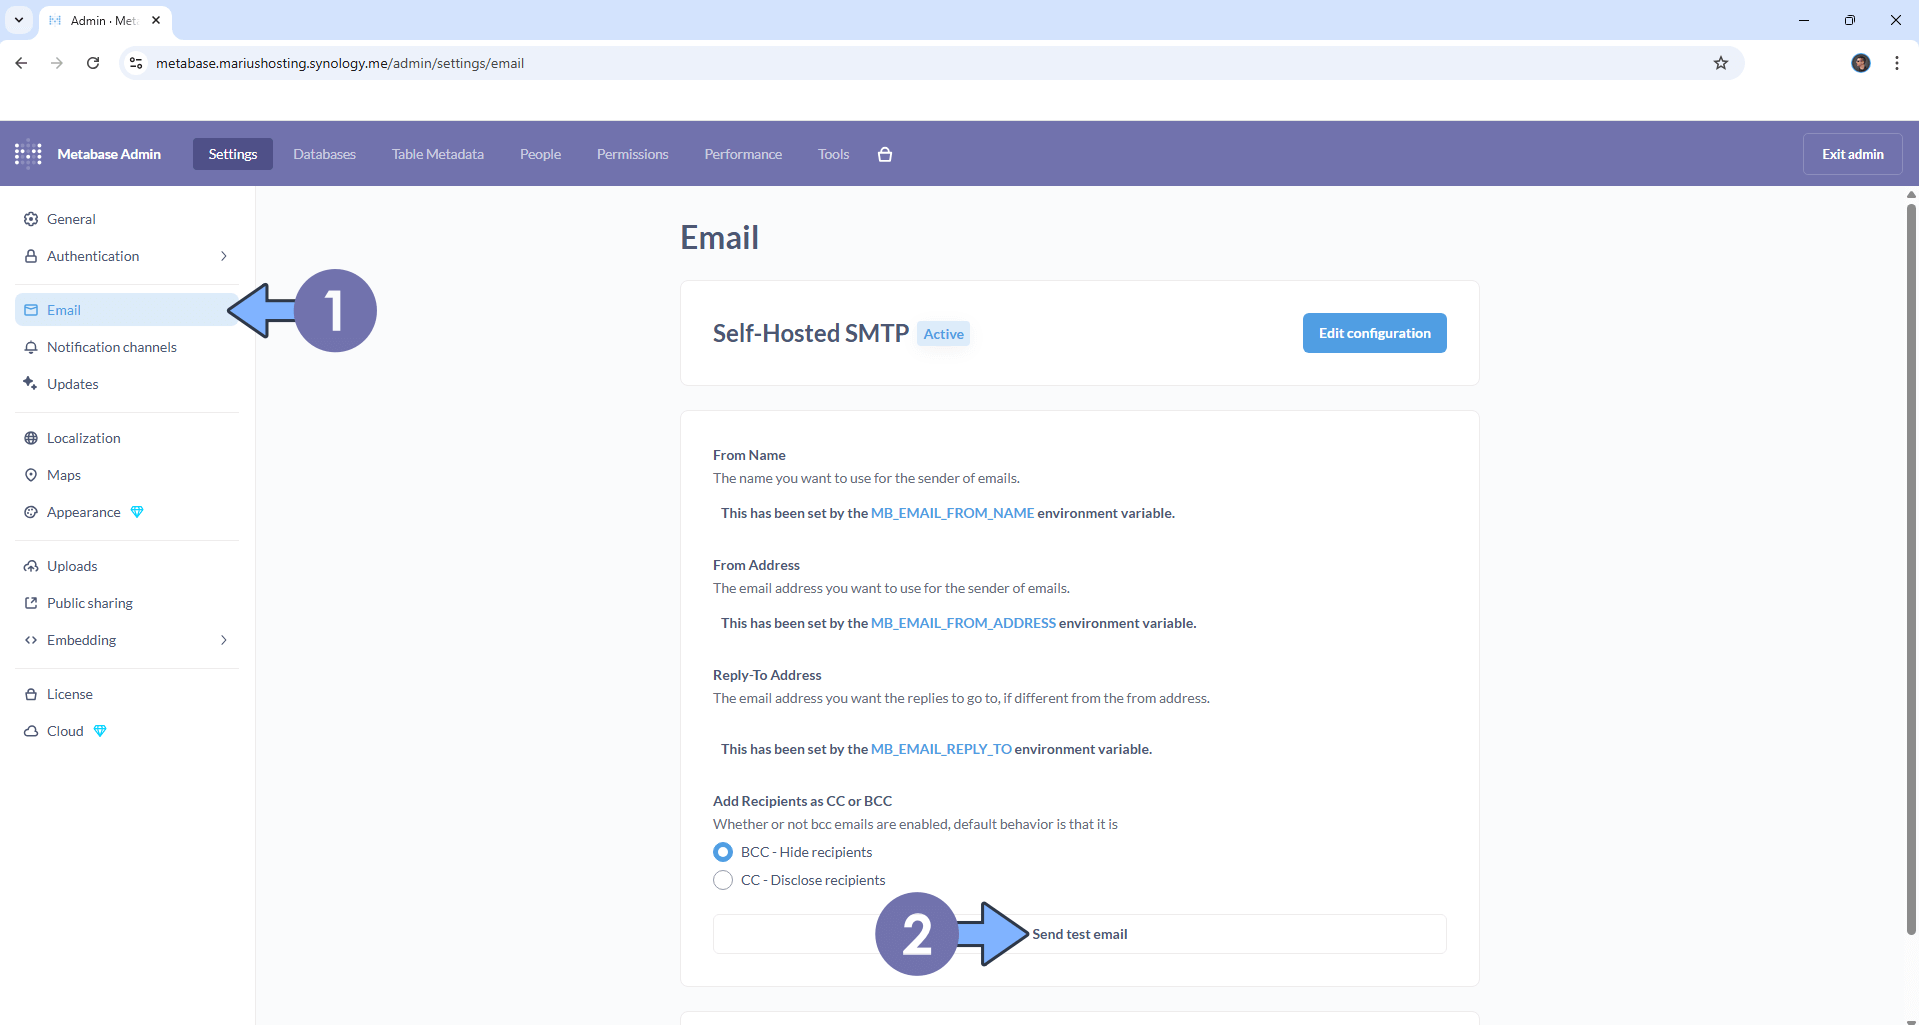Expand the Authentication section chevron
Viewport: 1919px width, 1025px height.
pos(223,256)
